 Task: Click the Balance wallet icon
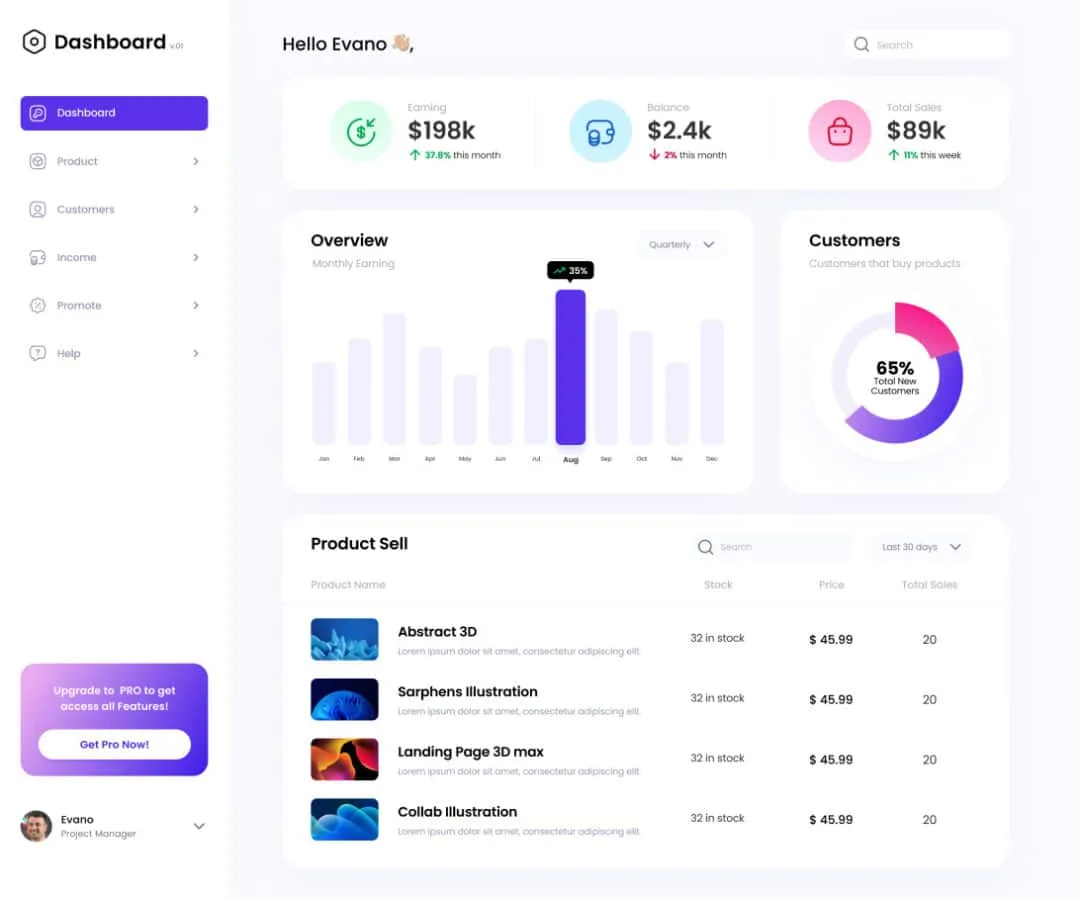(600, 130)
